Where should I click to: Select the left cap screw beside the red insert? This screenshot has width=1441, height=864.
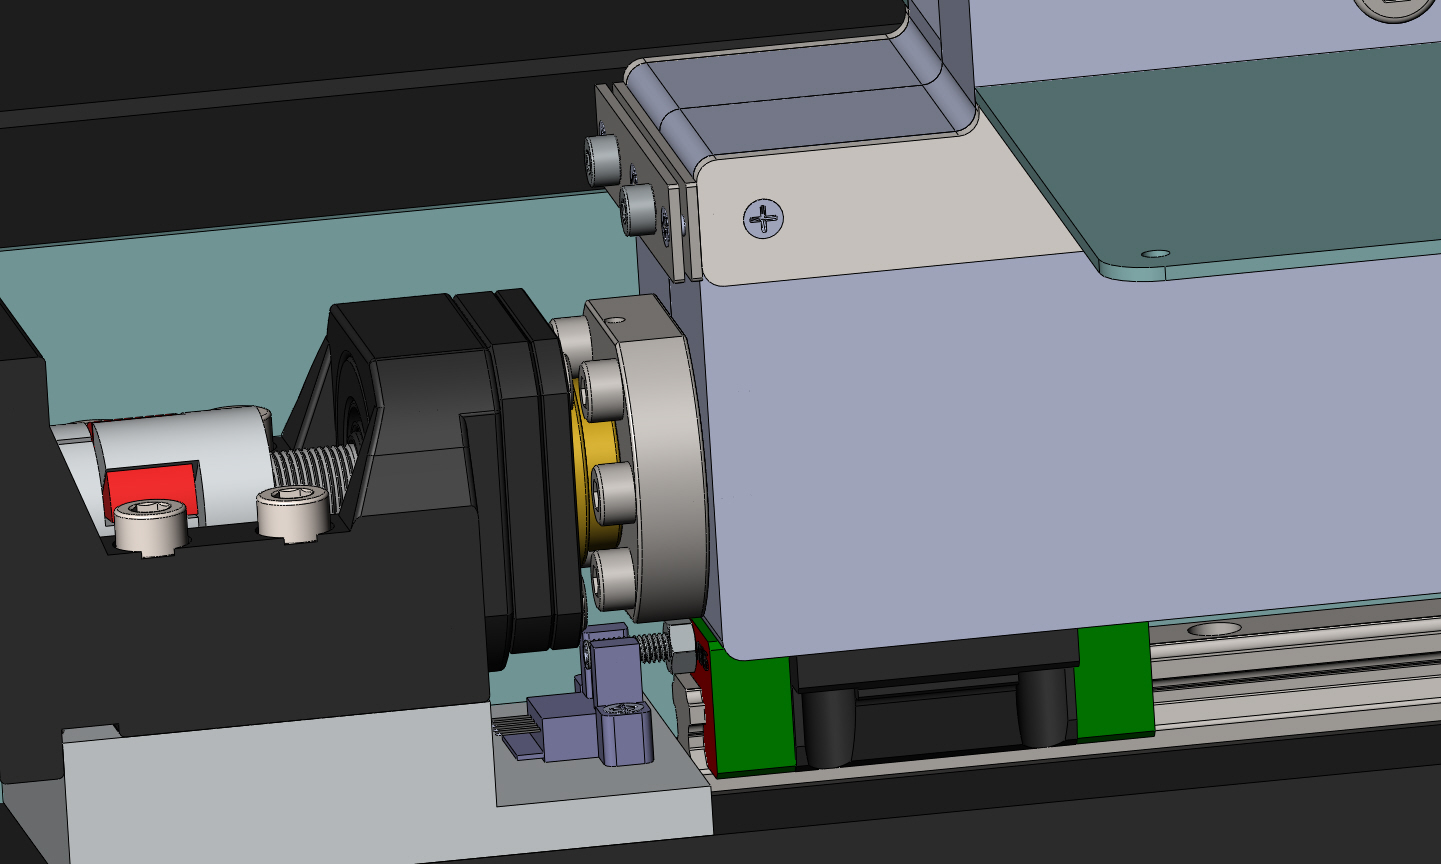[151, 527]
